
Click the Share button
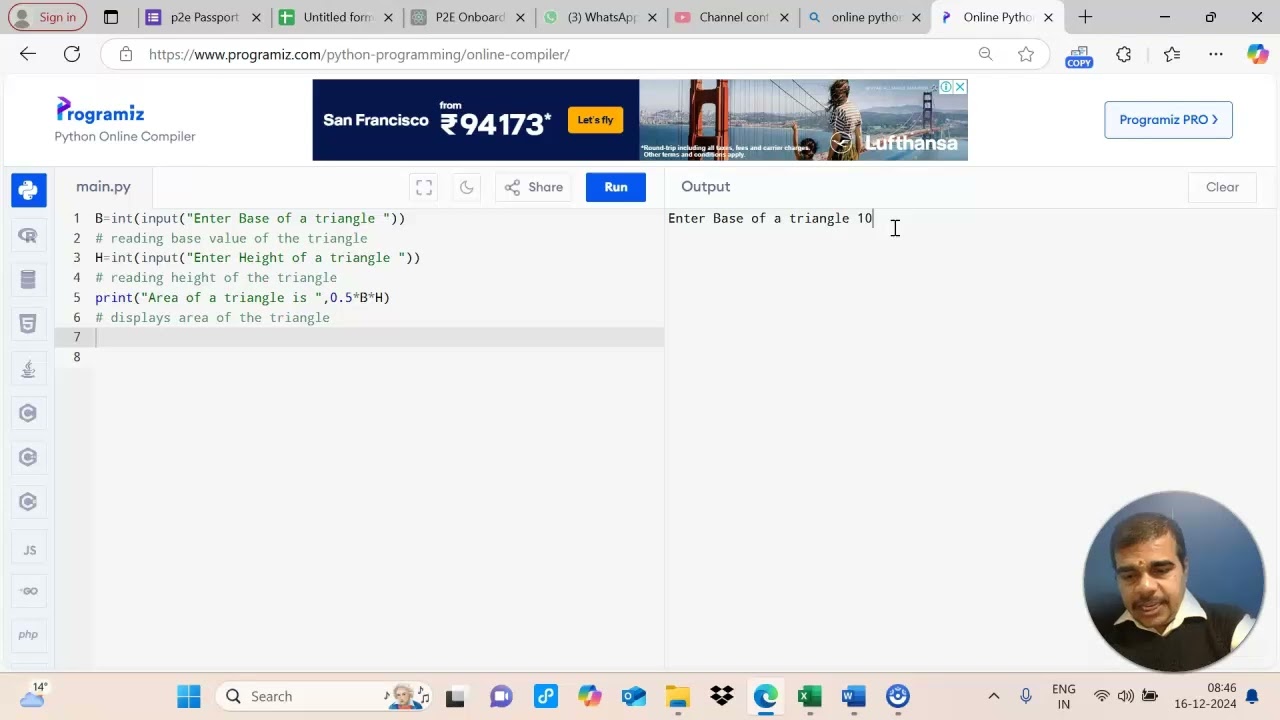click(535, 187)
